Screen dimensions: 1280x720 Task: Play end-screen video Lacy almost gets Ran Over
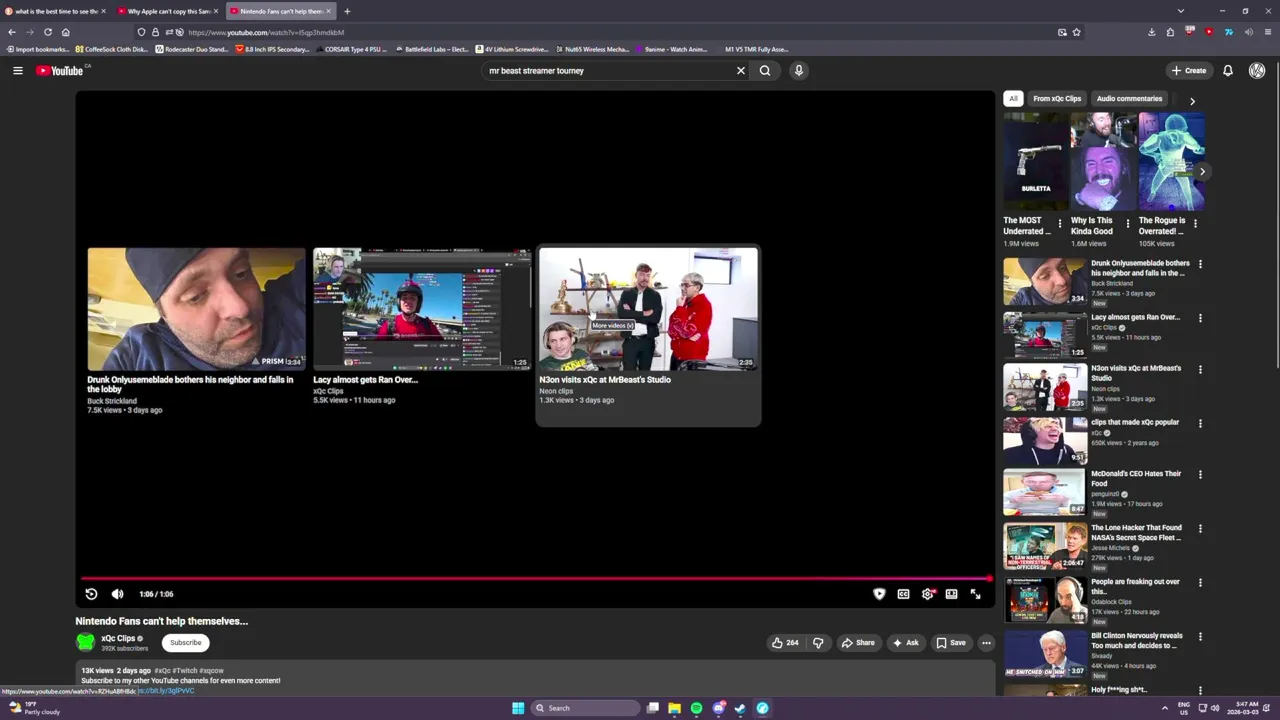click(422, 309)
